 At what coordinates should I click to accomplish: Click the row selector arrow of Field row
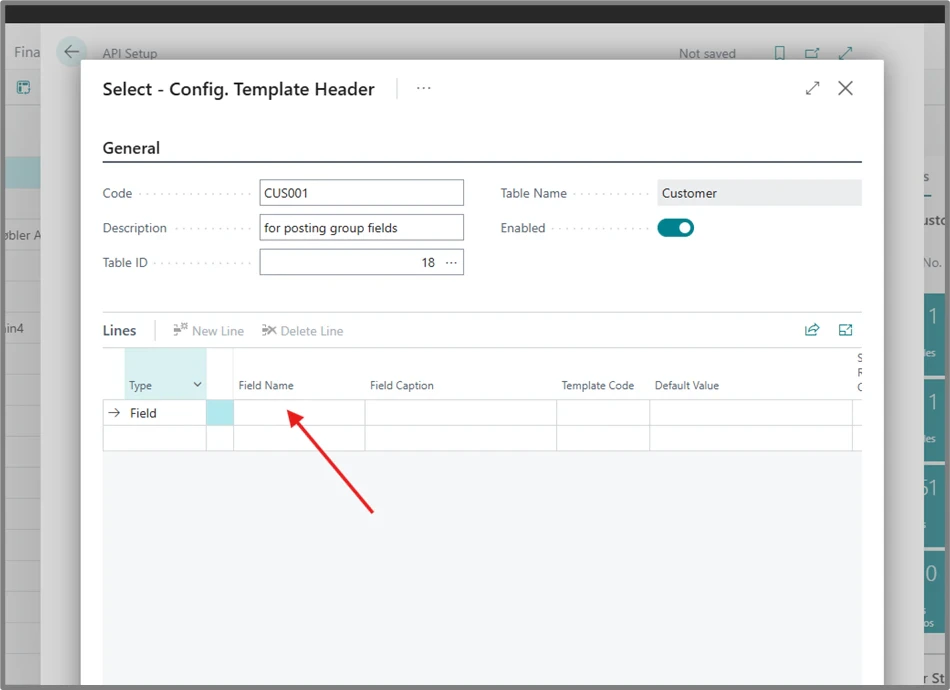coord(114,413)
